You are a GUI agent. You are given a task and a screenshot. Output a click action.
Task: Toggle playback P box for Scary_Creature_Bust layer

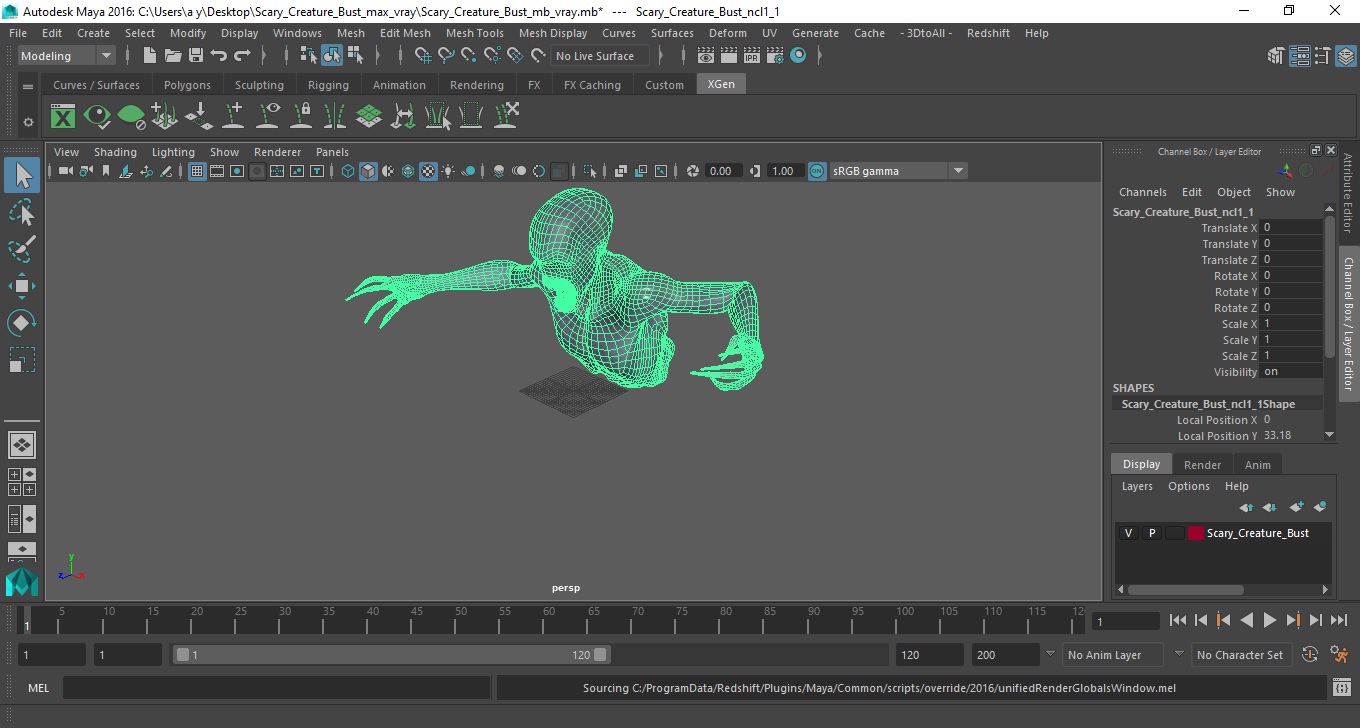point(1152,533)
